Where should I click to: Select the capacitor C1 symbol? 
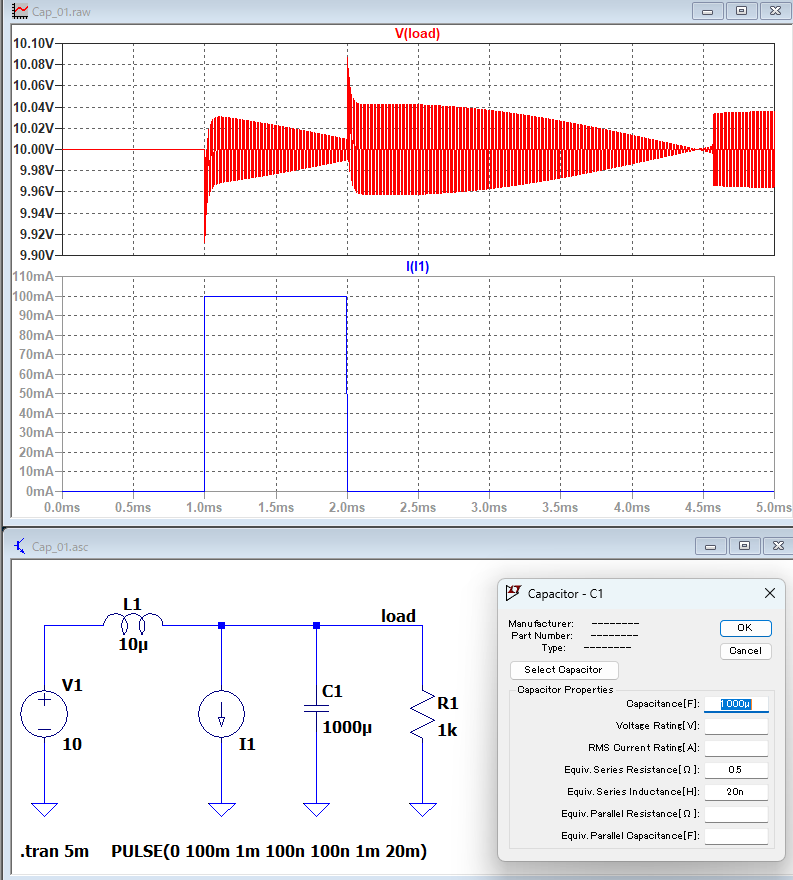(x=316, y=708)
